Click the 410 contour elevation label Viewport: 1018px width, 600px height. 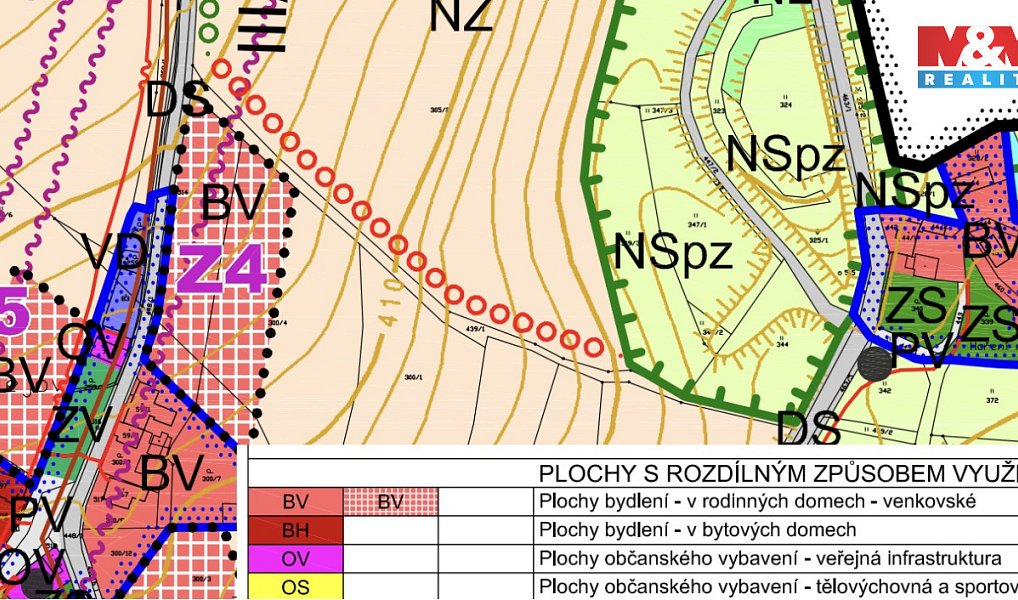389,302
